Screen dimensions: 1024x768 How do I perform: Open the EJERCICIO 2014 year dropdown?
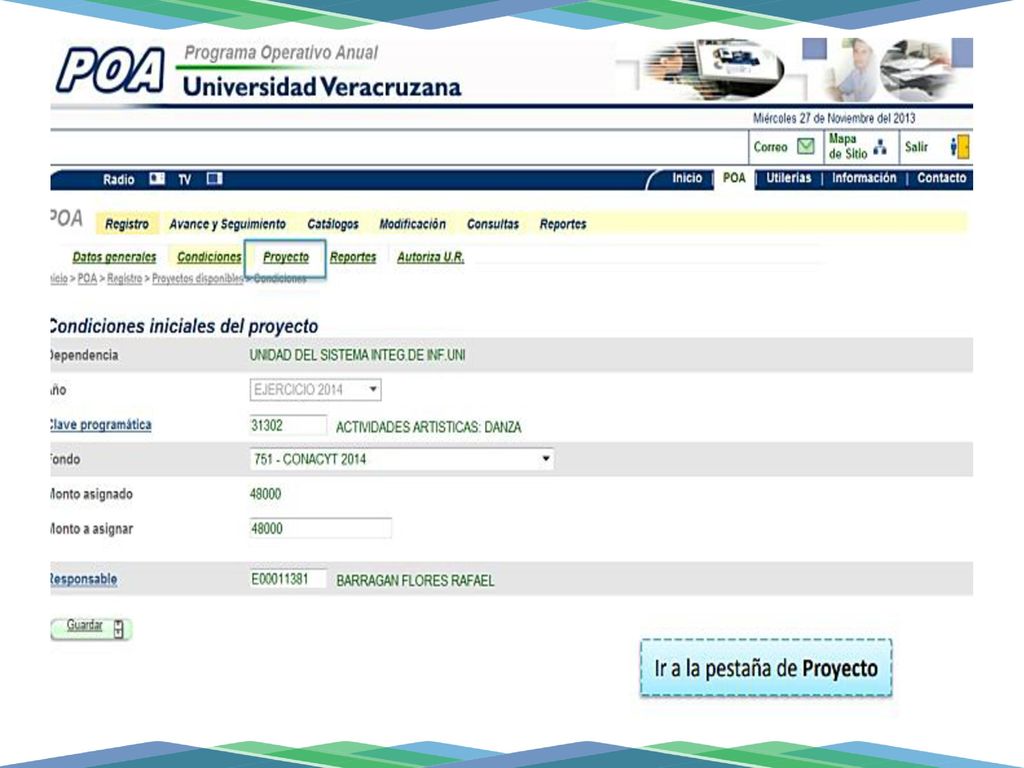pos(315,390)
